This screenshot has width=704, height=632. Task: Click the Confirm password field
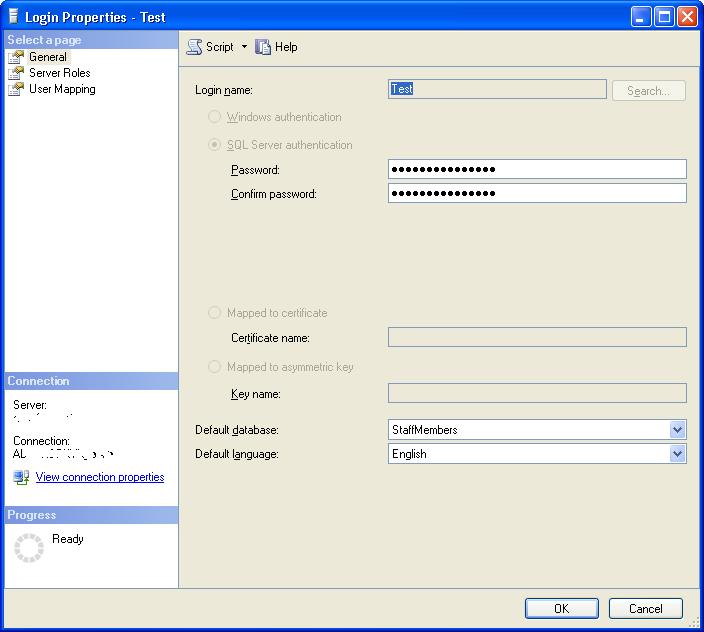click(537, 193)
